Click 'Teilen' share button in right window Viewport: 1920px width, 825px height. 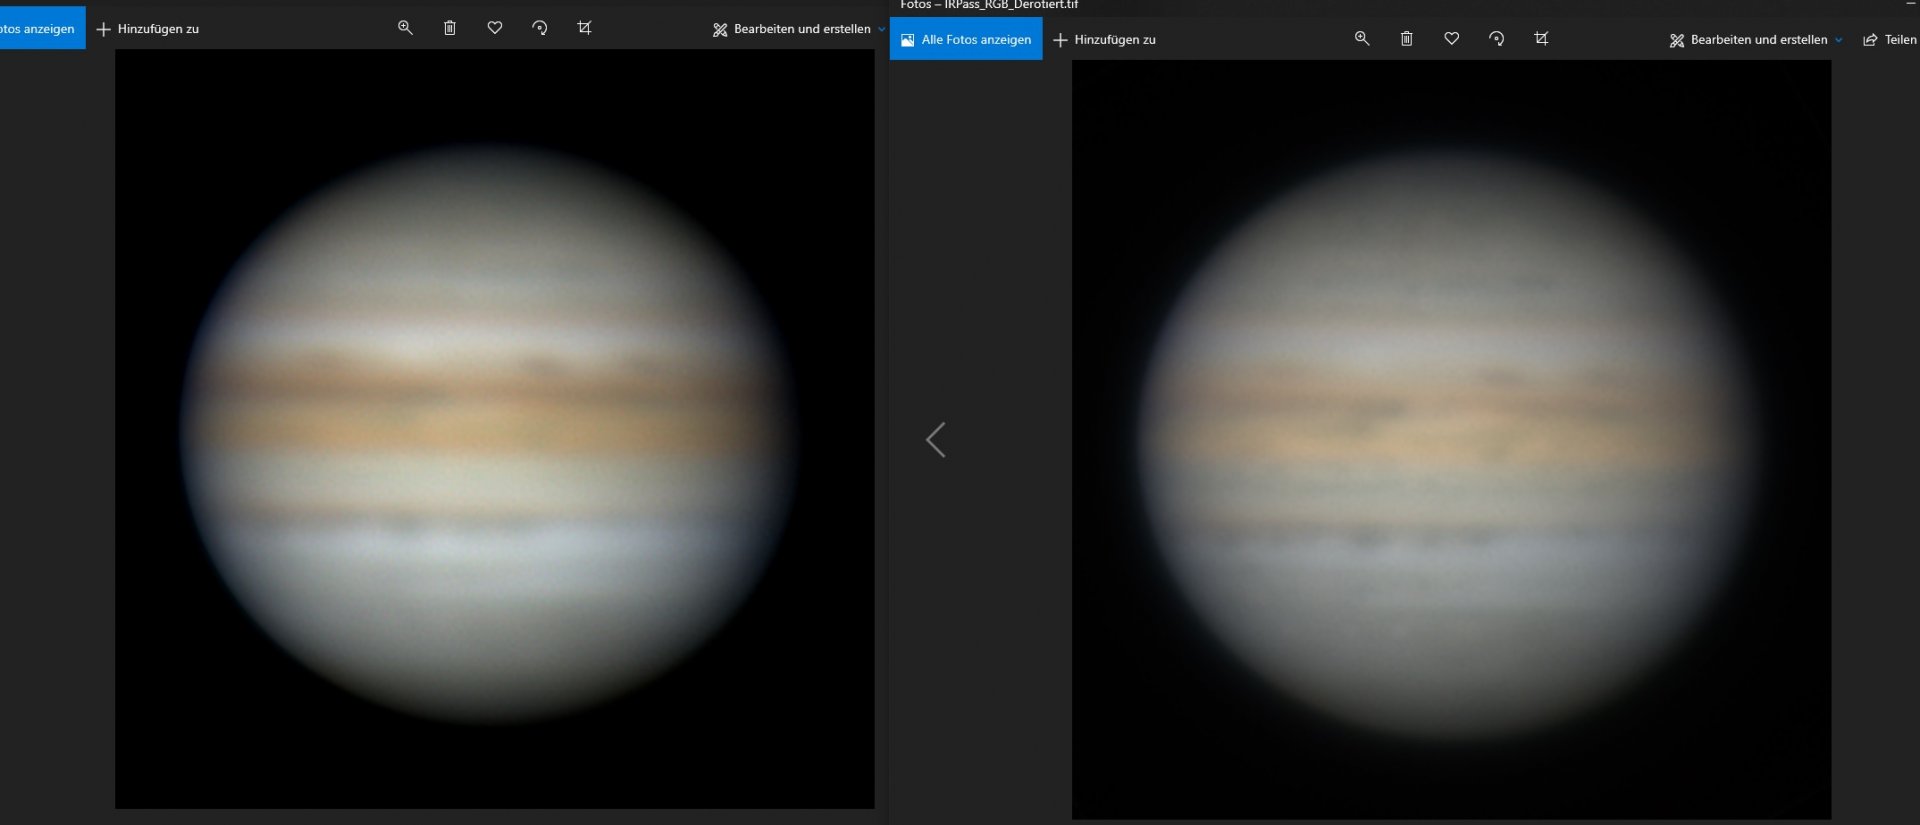(1890, 40)
